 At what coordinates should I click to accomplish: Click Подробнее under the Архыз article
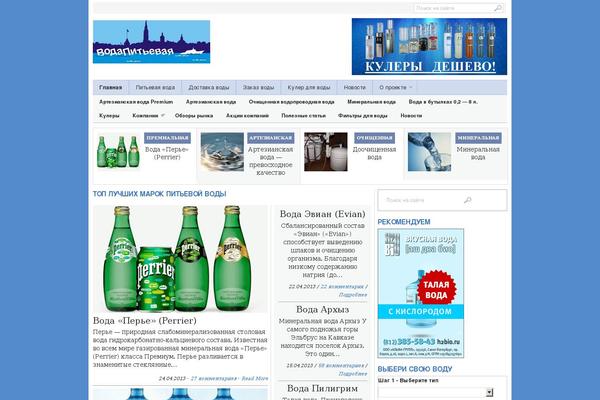[353, 374]
